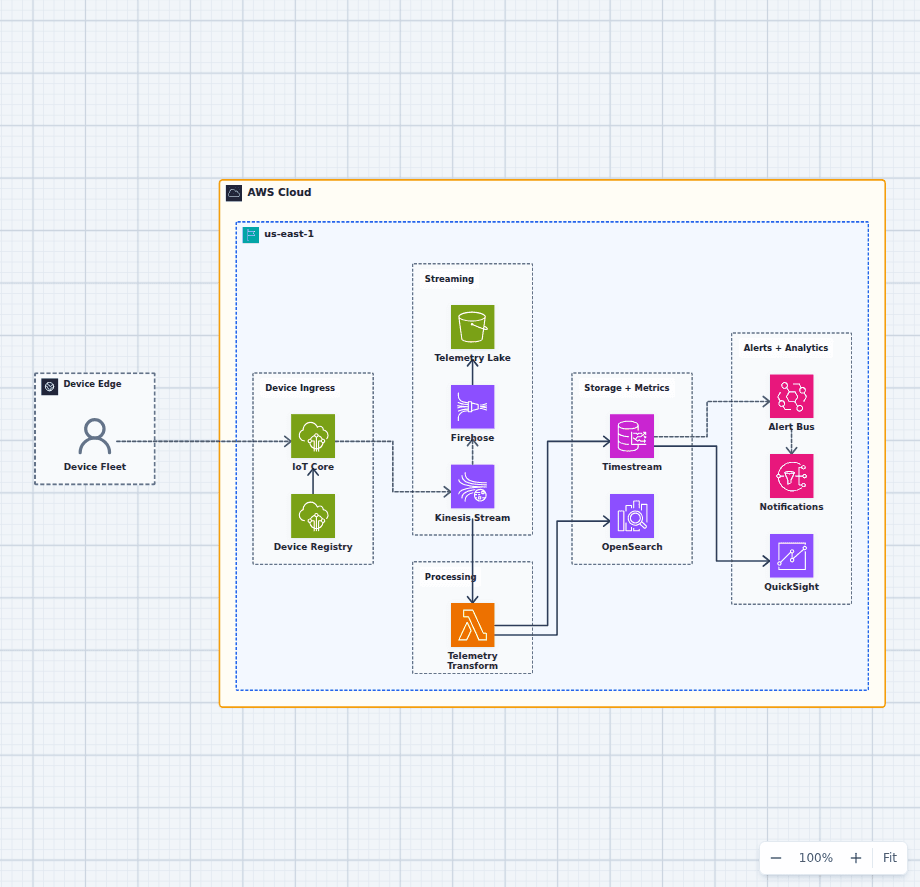Select the Telemetry Lake S3 bucket icon

[472, 327]
